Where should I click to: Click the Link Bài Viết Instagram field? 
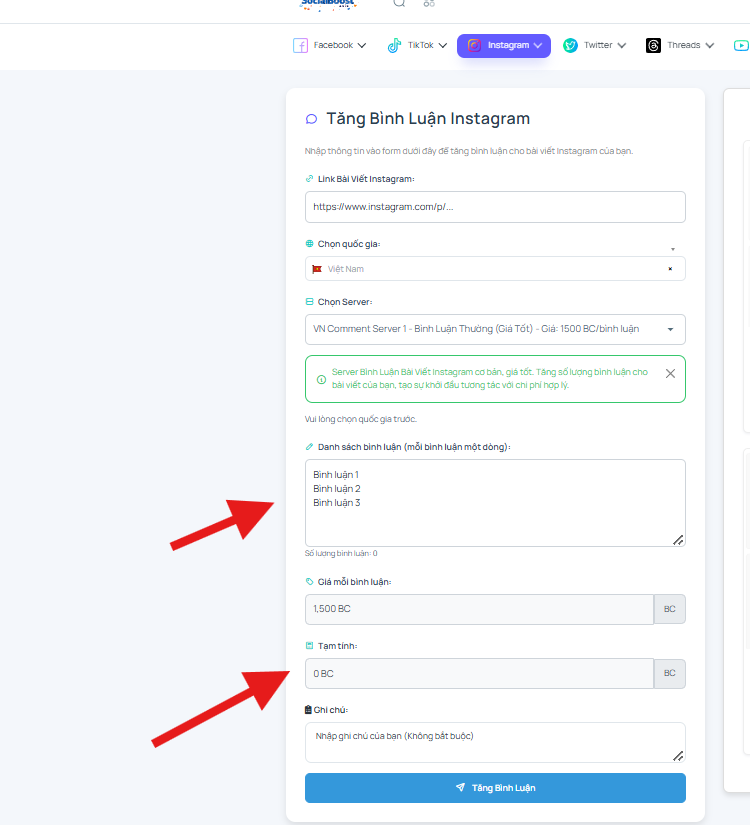click(495, 207)
